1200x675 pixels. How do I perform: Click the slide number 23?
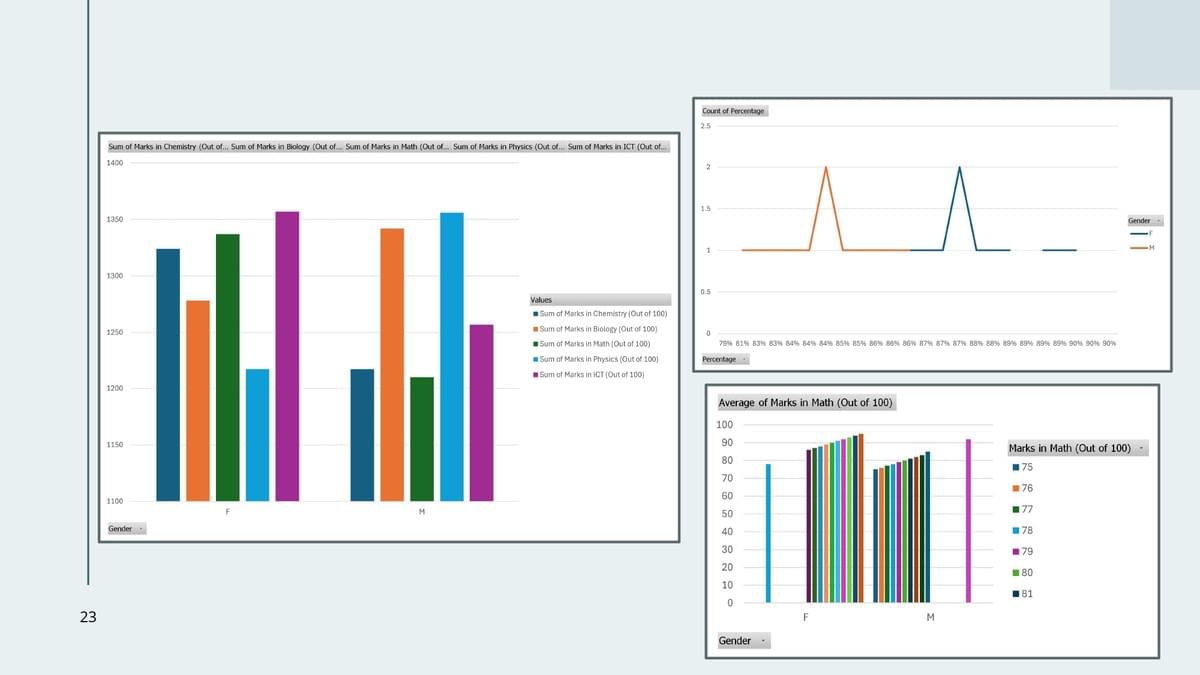88,618
